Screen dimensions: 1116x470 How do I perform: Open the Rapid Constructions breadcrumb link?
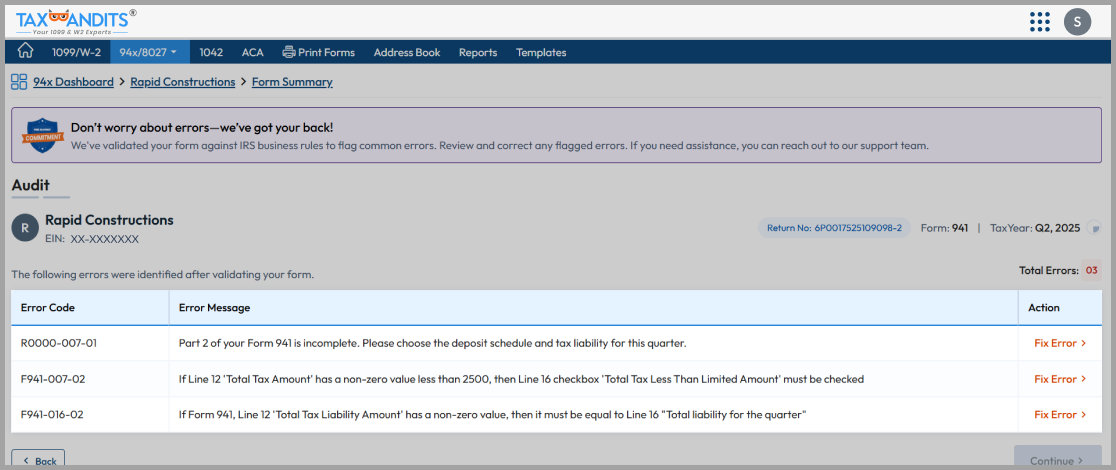click(x=183, y=82)
